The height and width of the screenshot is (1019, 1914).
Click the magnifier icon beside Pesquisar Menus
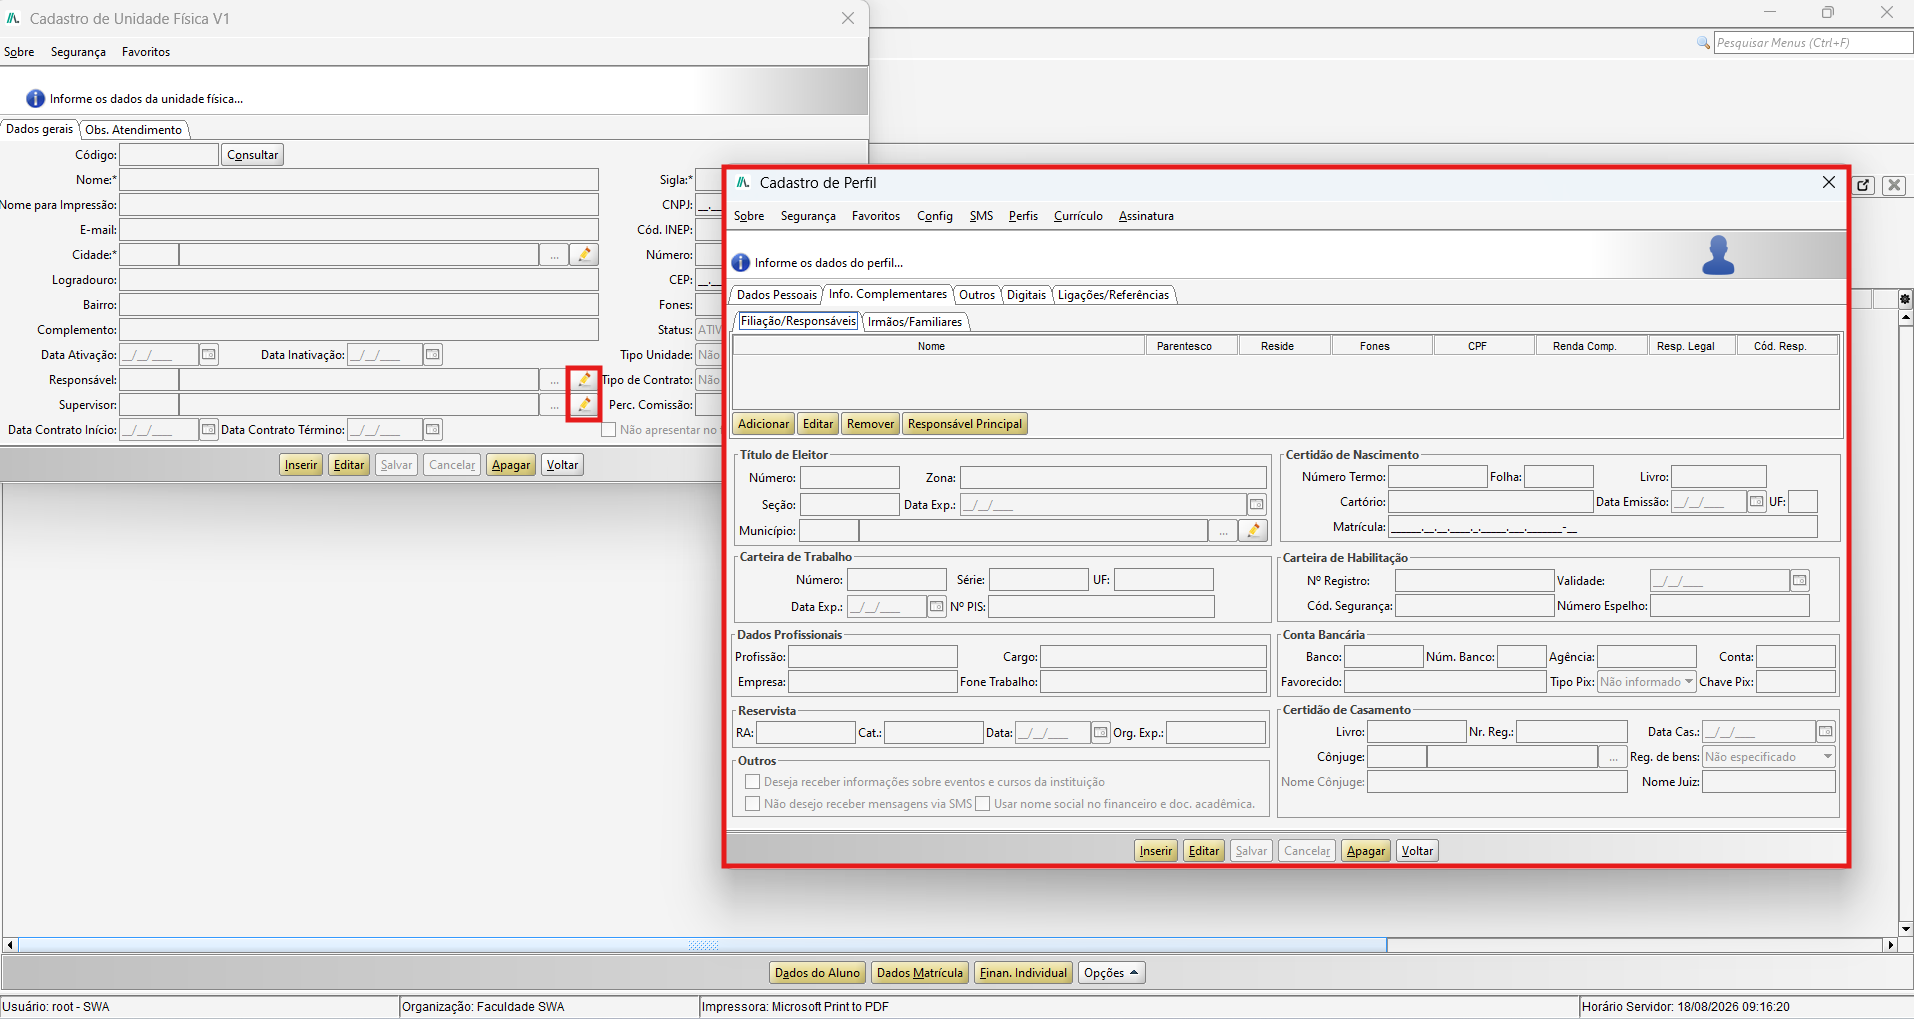1704,43
